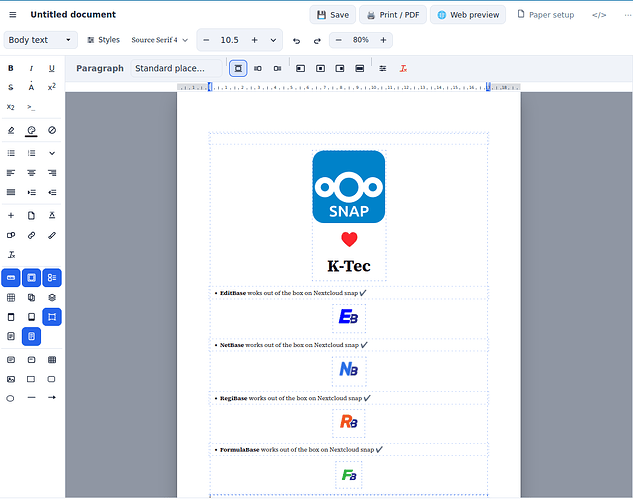Clear paragraph formatting with the red icon
633x500 pixels.
click(x=403, y=68)
